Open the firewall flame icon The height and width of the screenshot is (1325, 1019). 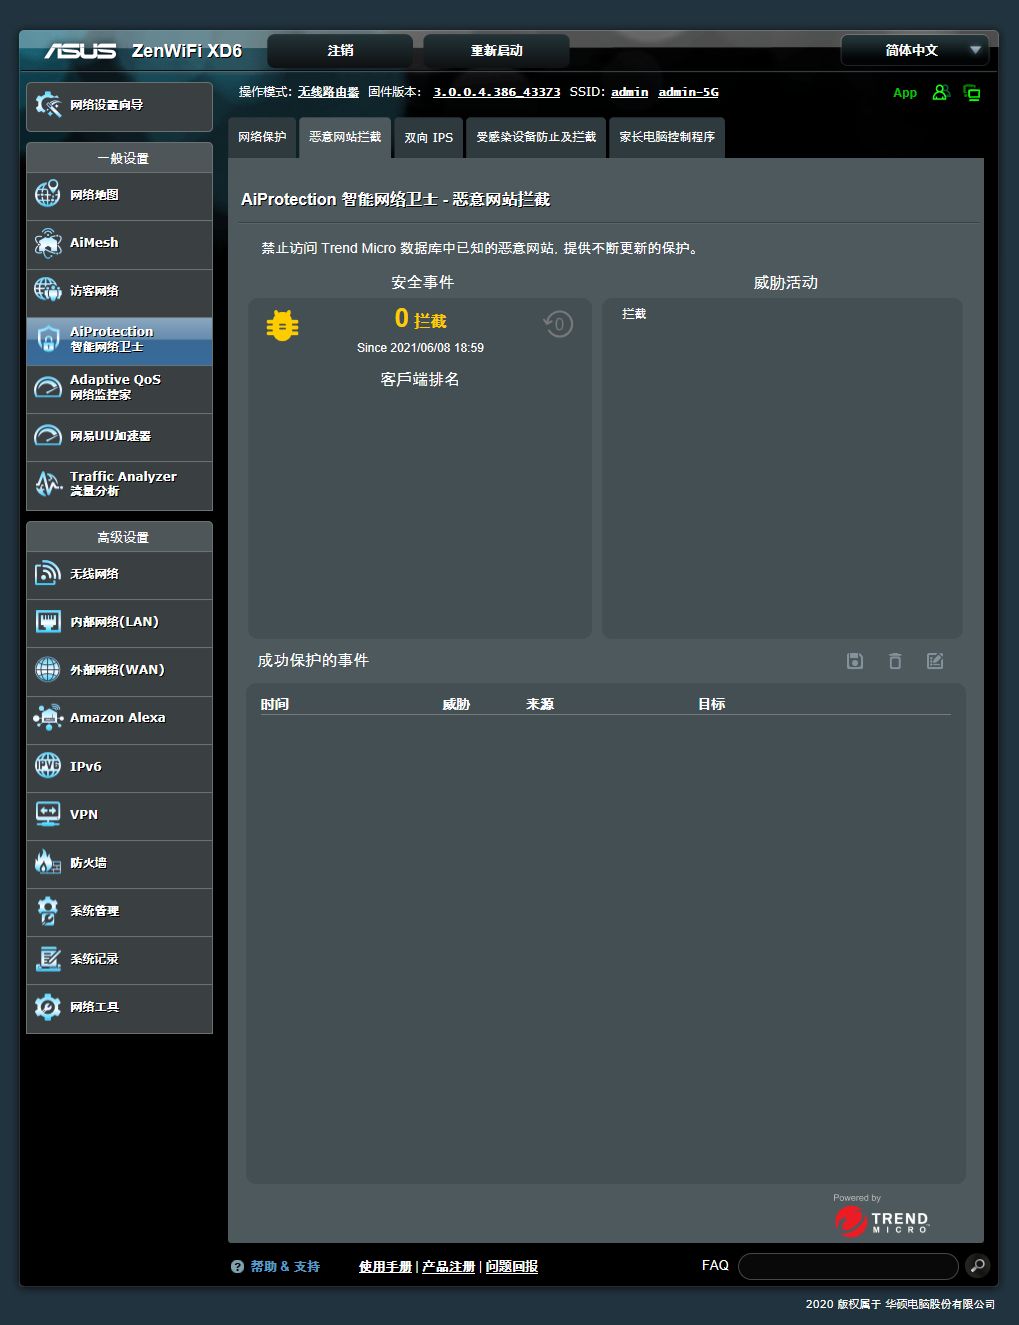(48, 862)
